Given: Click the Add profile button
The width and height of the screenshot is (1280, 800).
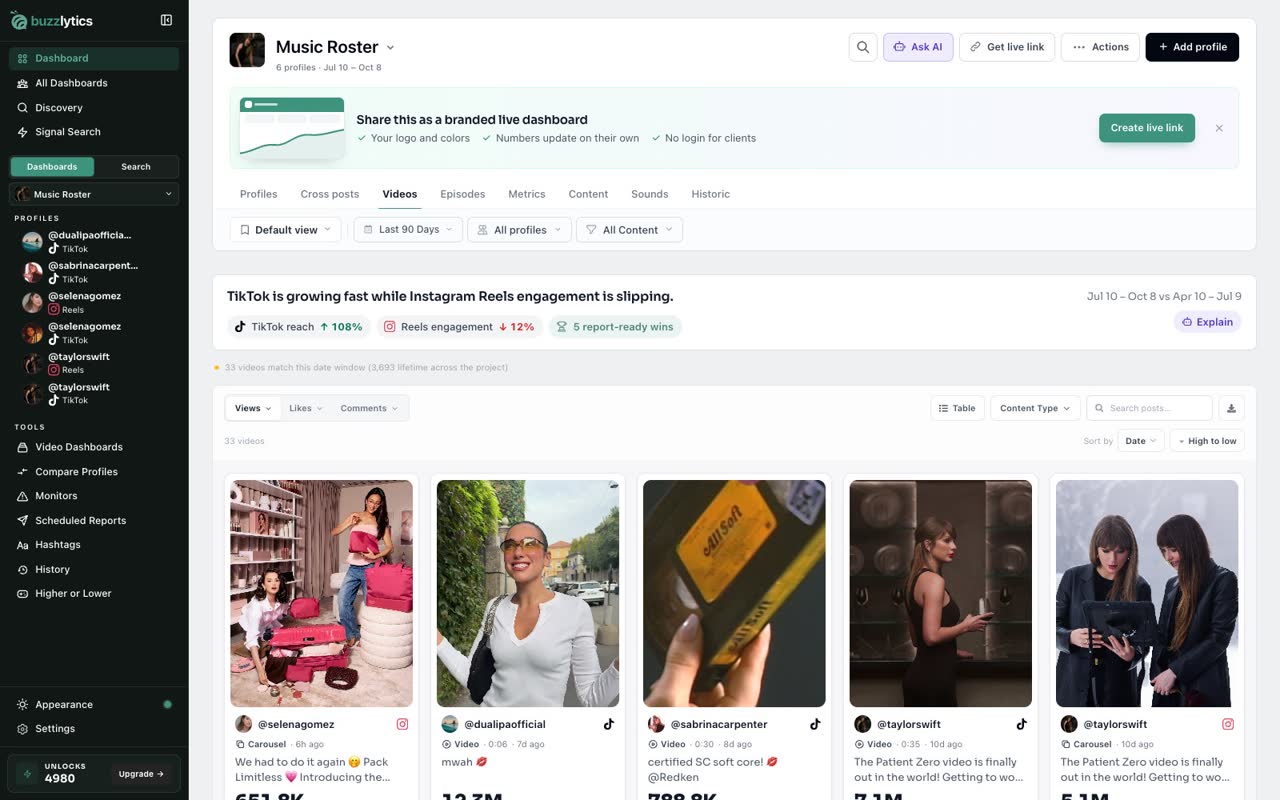Looking at the screenshot, I should point(1192,47).
